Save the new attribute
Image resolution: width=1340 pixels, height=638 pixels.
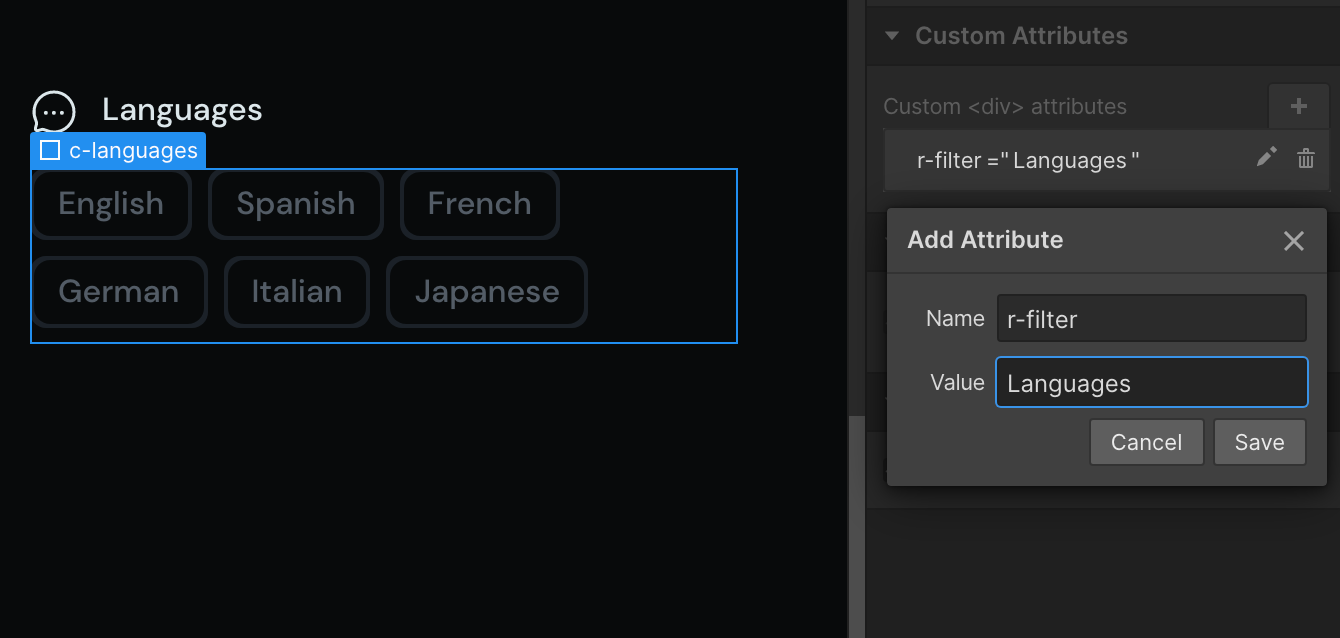[x=1259, y=441]
